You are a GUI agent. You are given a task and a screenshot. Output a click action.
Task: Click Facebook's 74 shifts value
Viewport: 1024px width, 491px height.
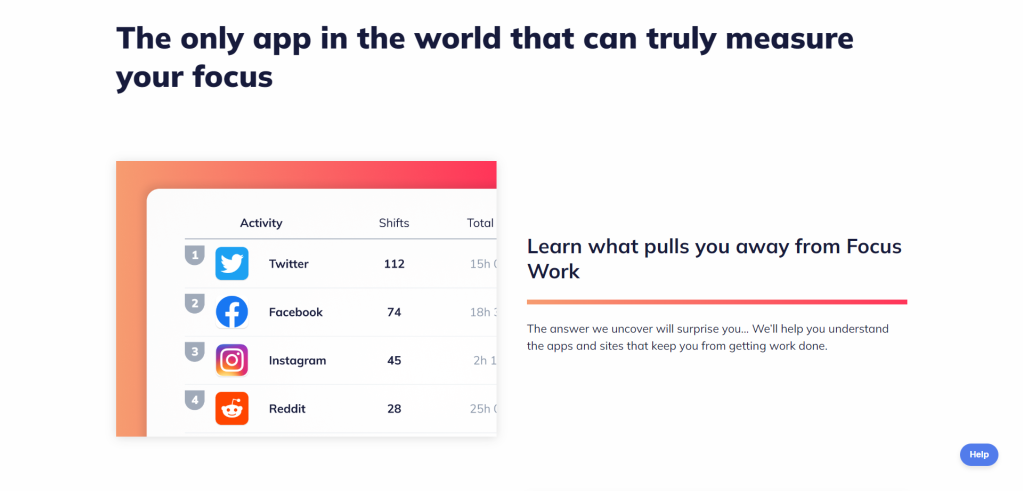click(x=394, y=312)
